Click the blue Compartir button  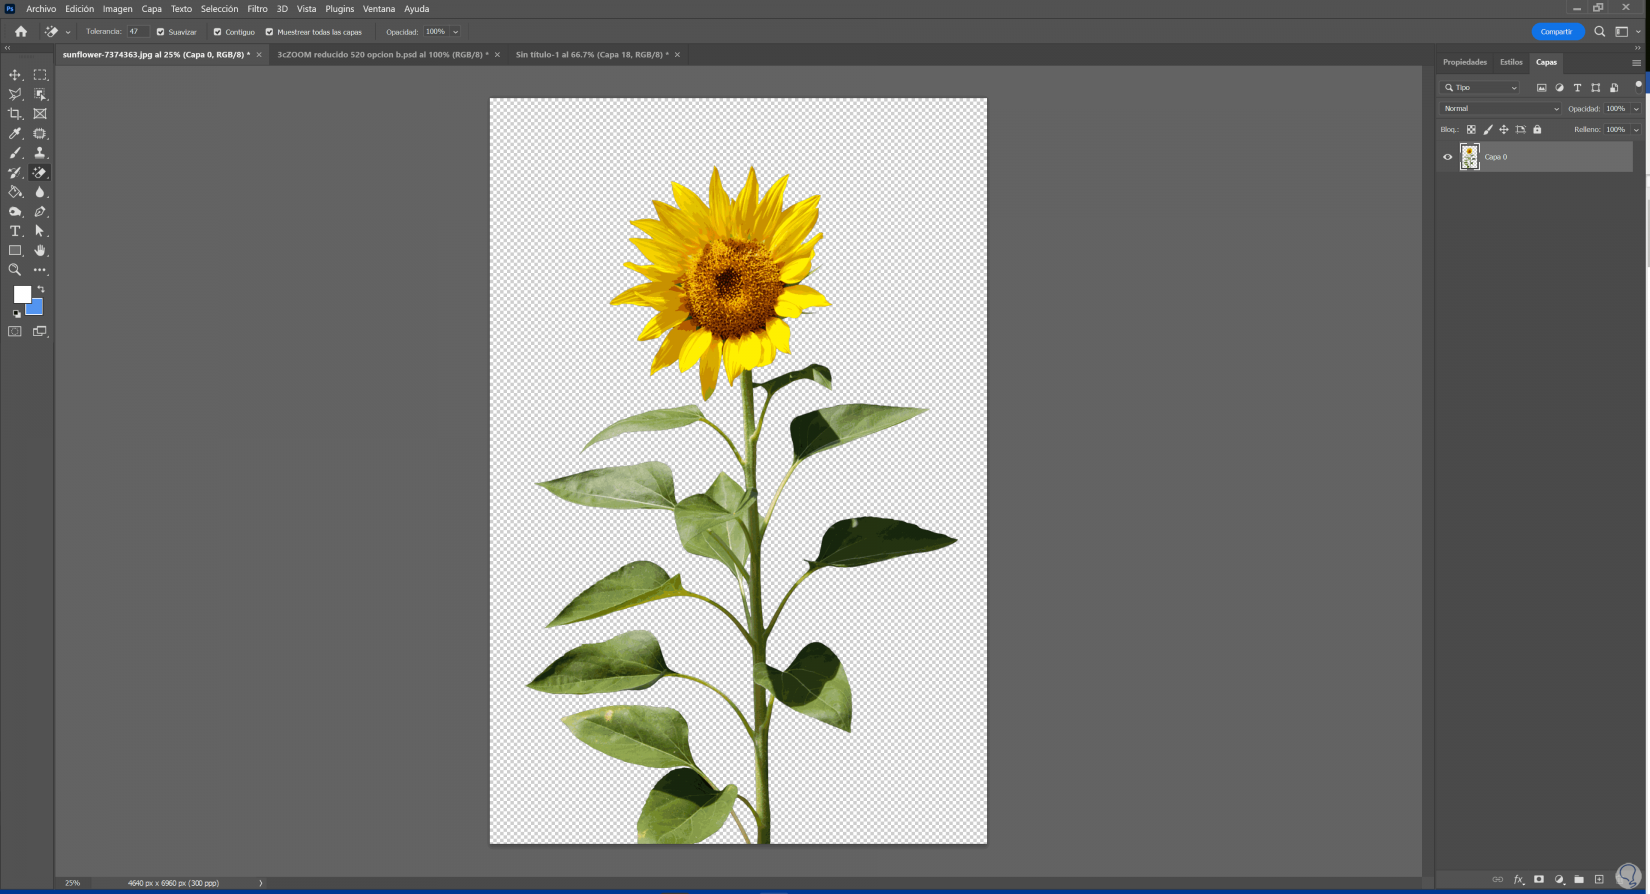point(1556,32)
